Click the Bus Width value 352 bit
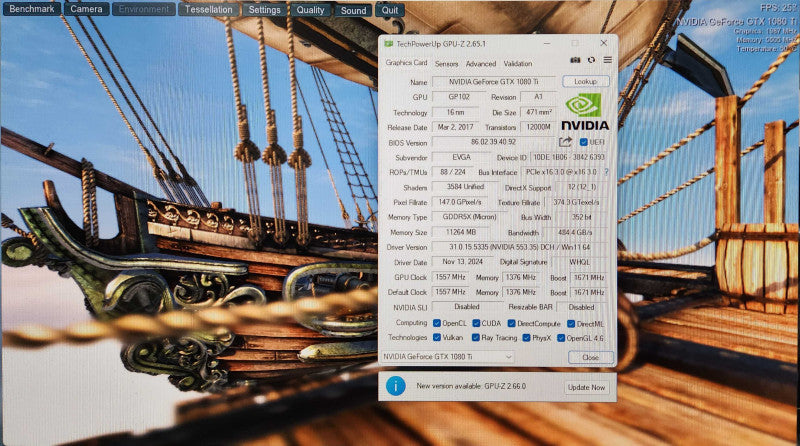Viewport: 800px width, 446px height. coord(581,217)
